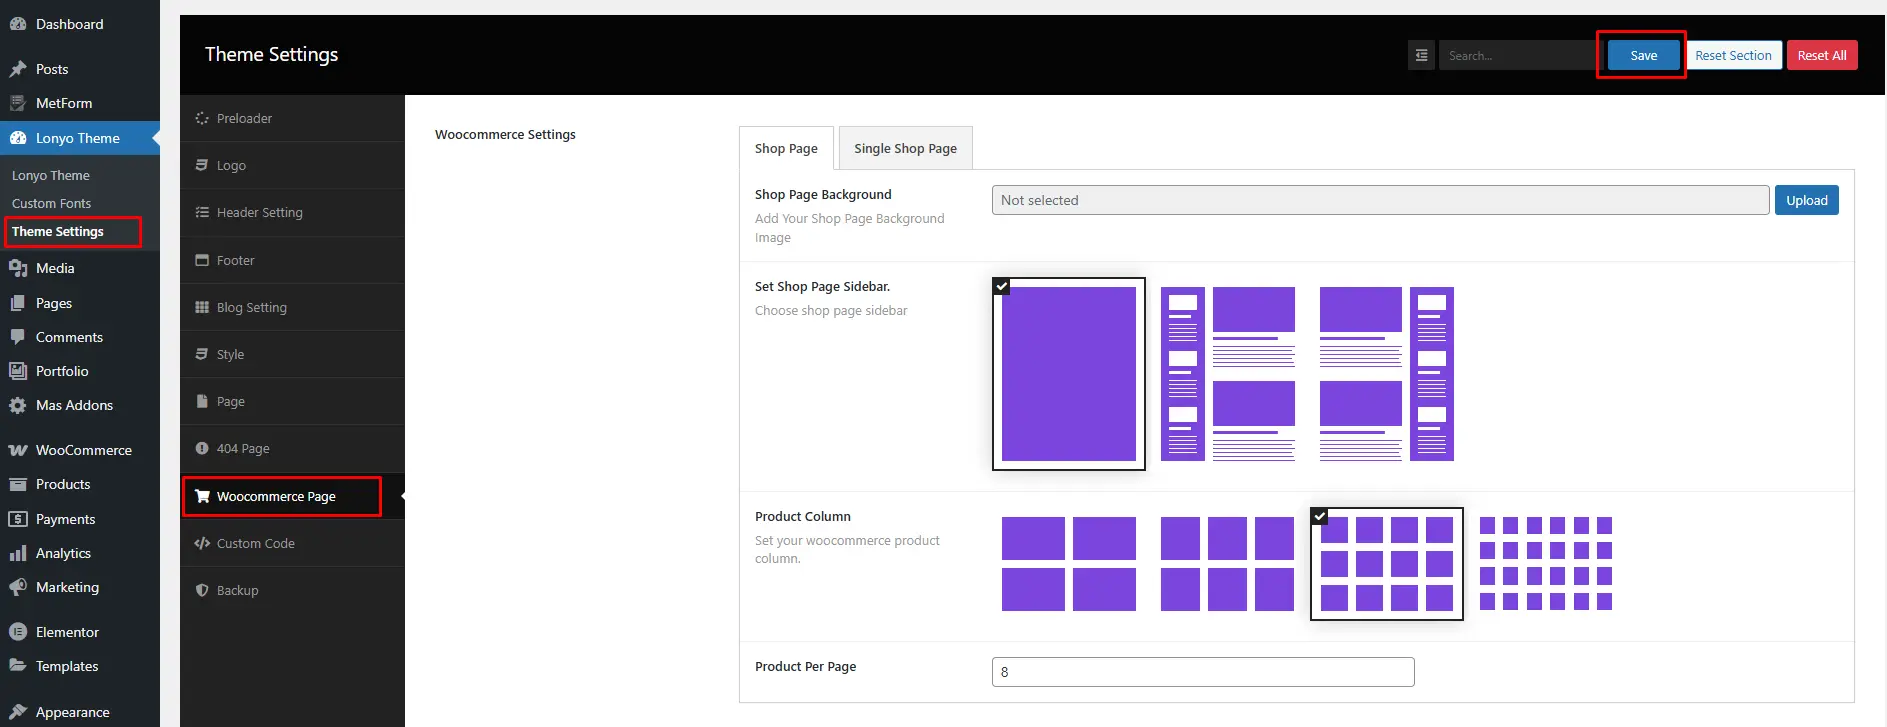
Task: Choose the four-column product layout
Action: point(1387,564)
